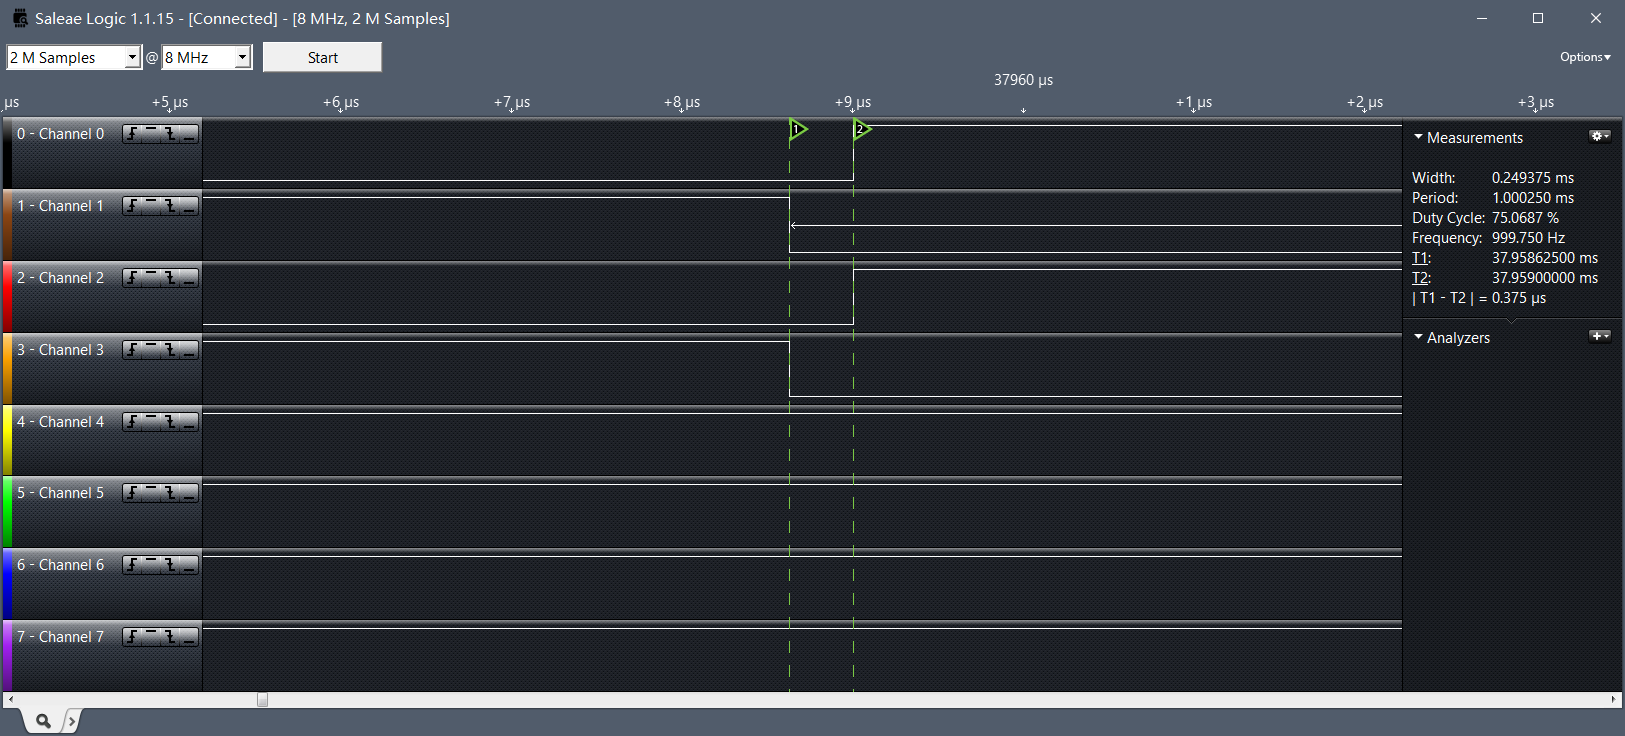Set high level trigger on Channel 1
Viewport: 1625px width, 736px height.
151,206
